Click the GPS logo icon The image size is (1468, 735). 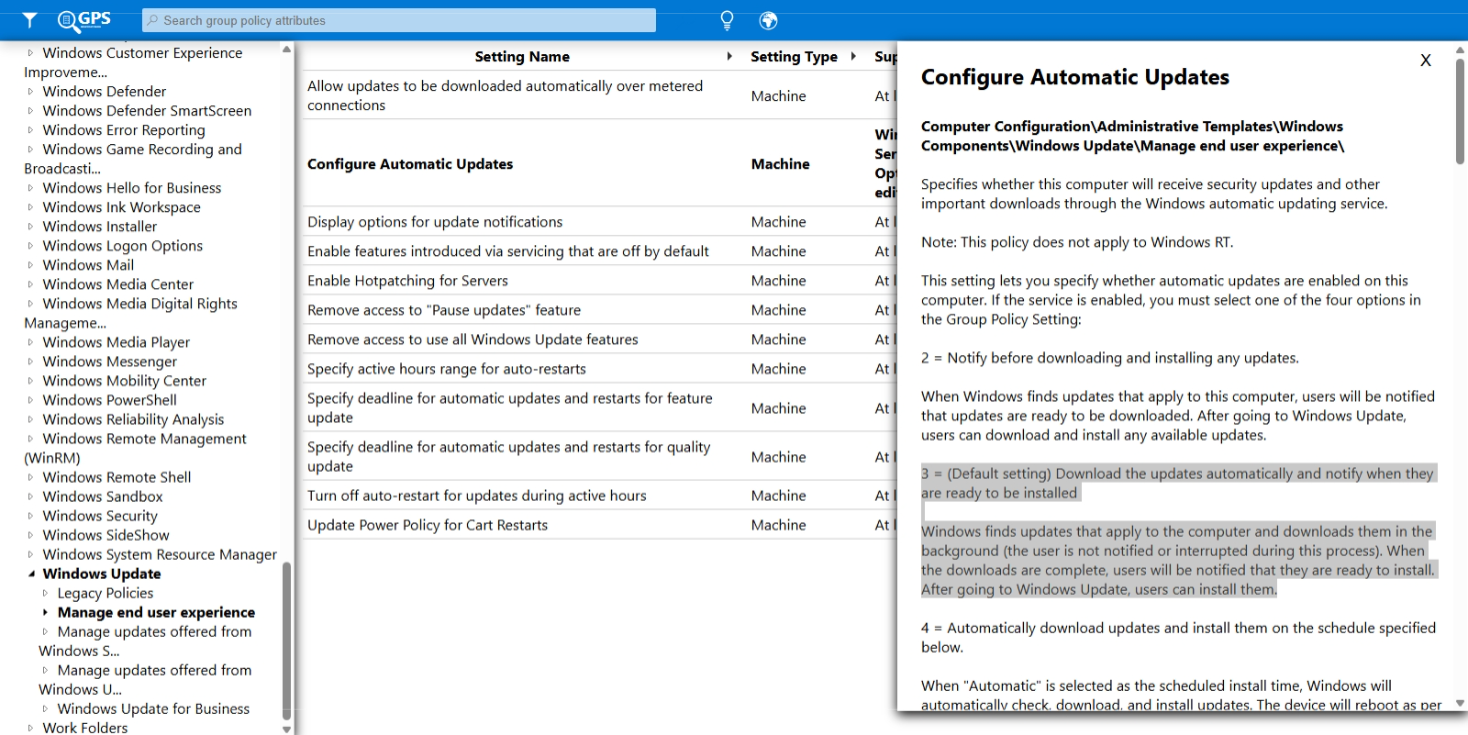pos(84,19)
